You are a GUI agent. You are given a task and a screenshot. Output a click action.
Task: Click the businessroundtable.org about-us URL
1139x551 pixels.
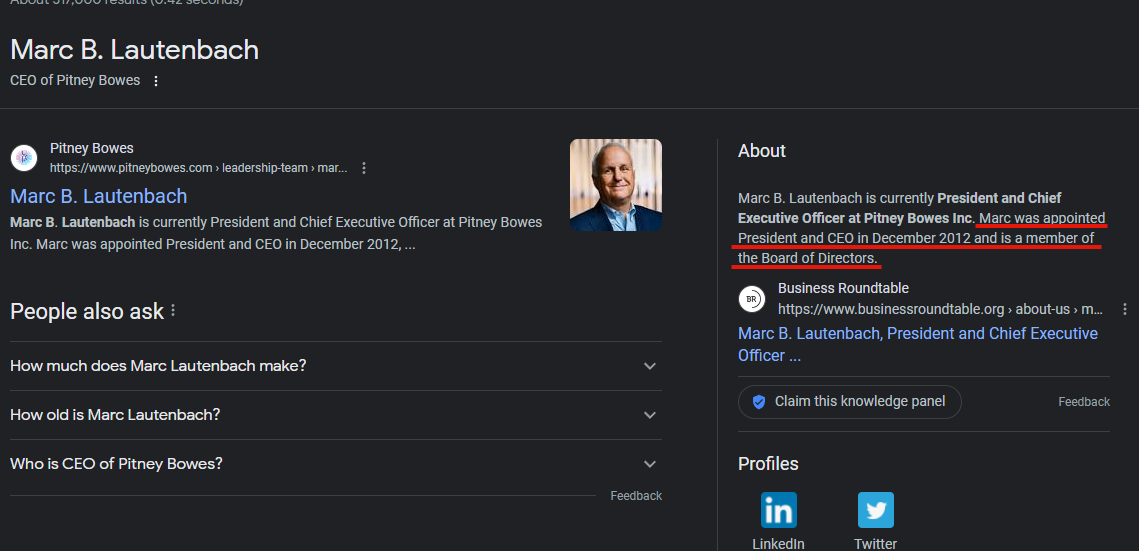(941, 309)
